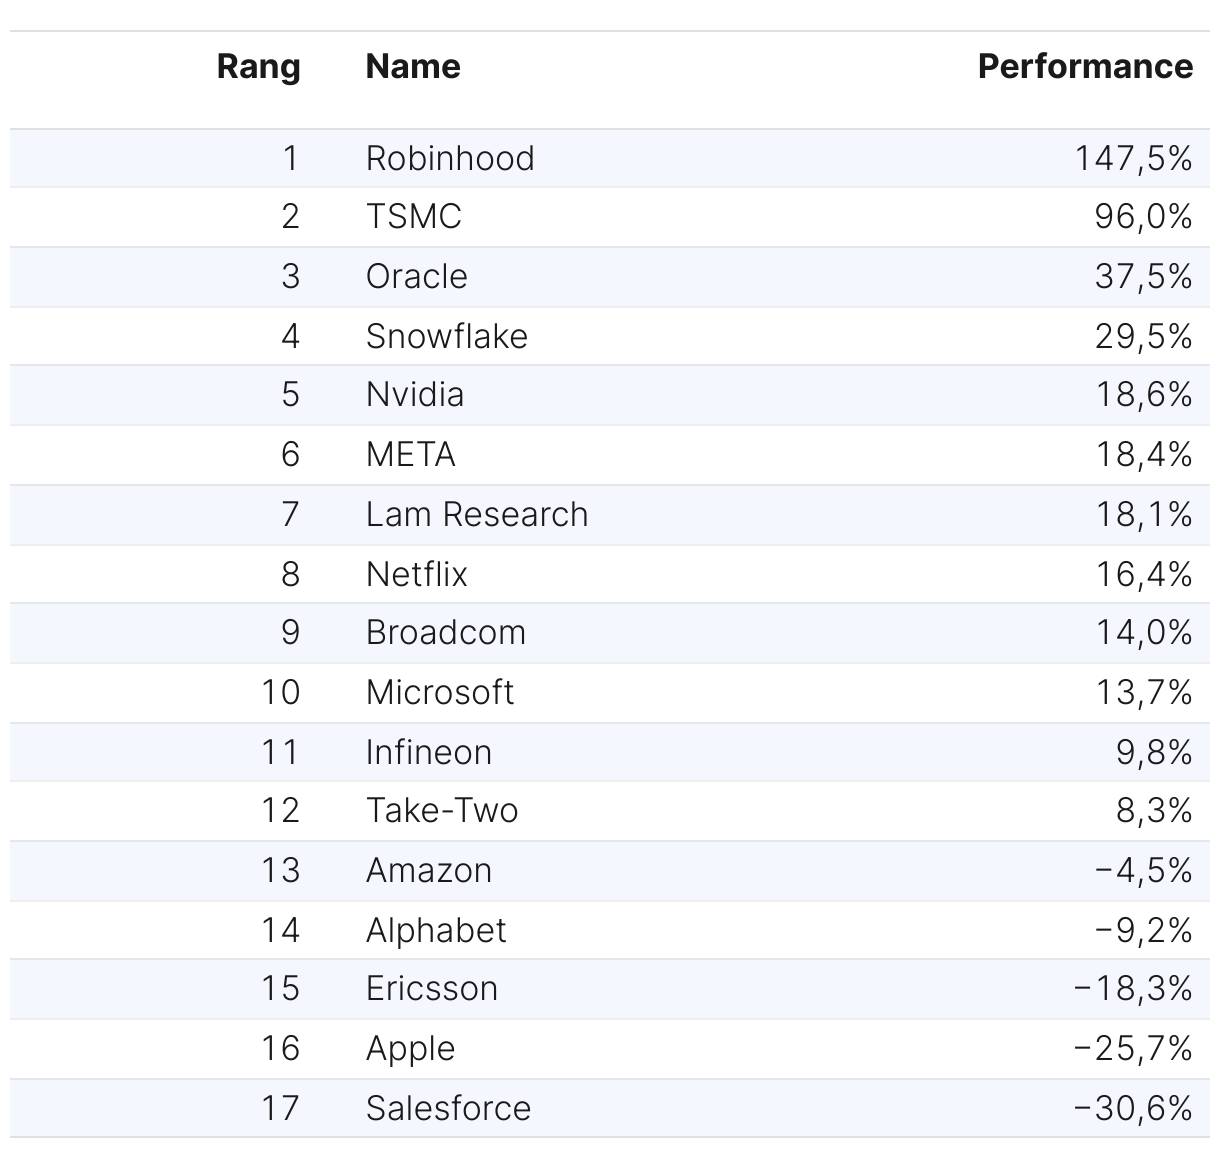Click the META row name
Viewport: 1220px width, 1150px height.
[411, 455]
